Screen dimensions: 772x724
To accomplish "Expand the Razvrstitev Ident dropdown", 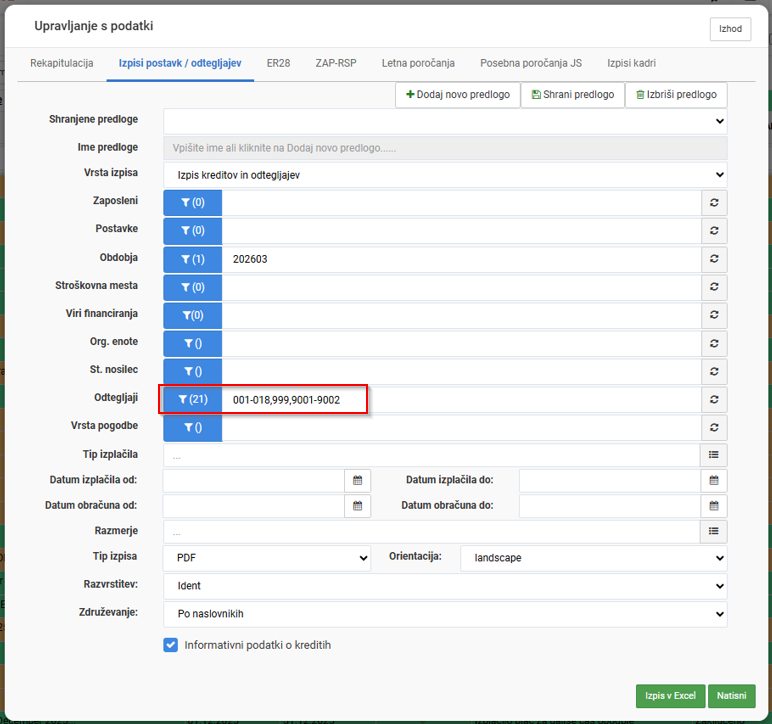I will (x=445, y=586).
